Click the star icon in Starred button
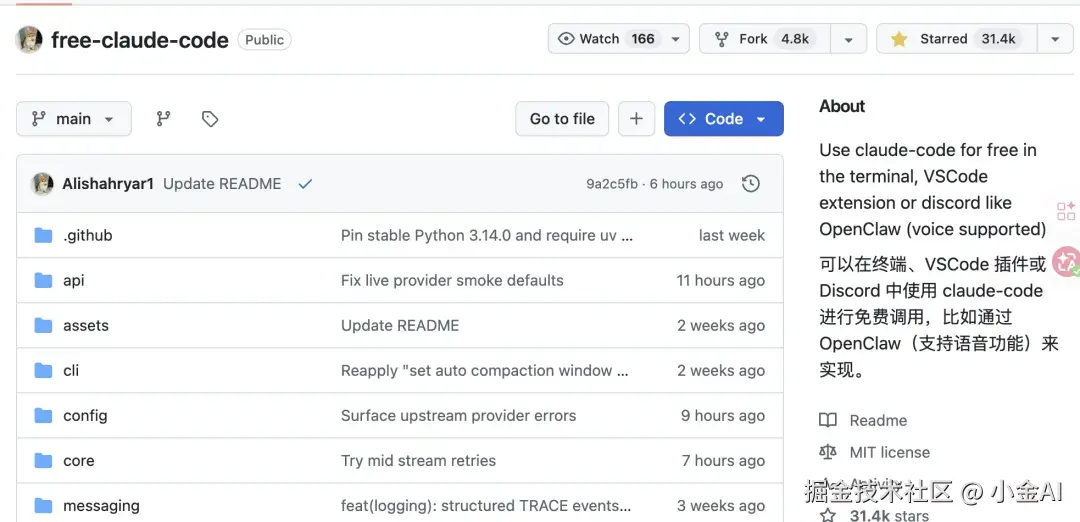The width and height of the screenshot is (1080, 522). (x=899, y=39)
